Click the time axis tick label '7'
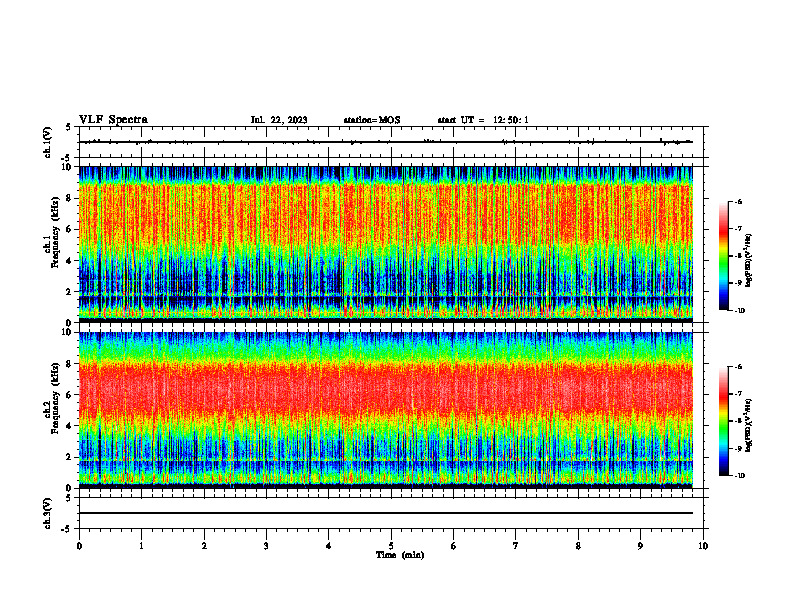Screen dimensions: 792x612 pyautogui.click(x=516, y=546)
